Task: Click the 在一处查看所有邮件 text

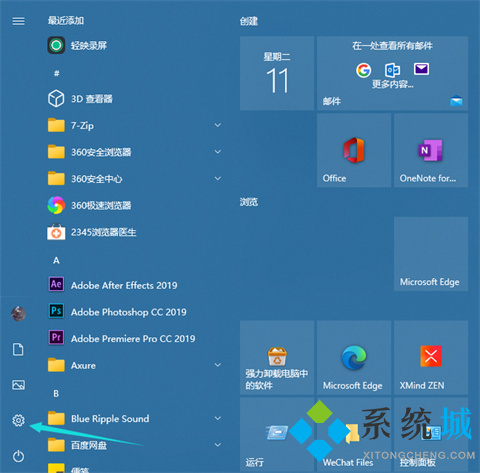Action: click(392, 46)
